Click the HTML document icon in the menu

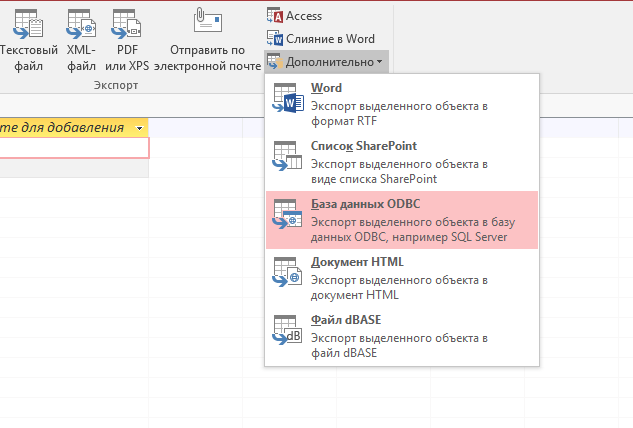[x=287, y=271]
